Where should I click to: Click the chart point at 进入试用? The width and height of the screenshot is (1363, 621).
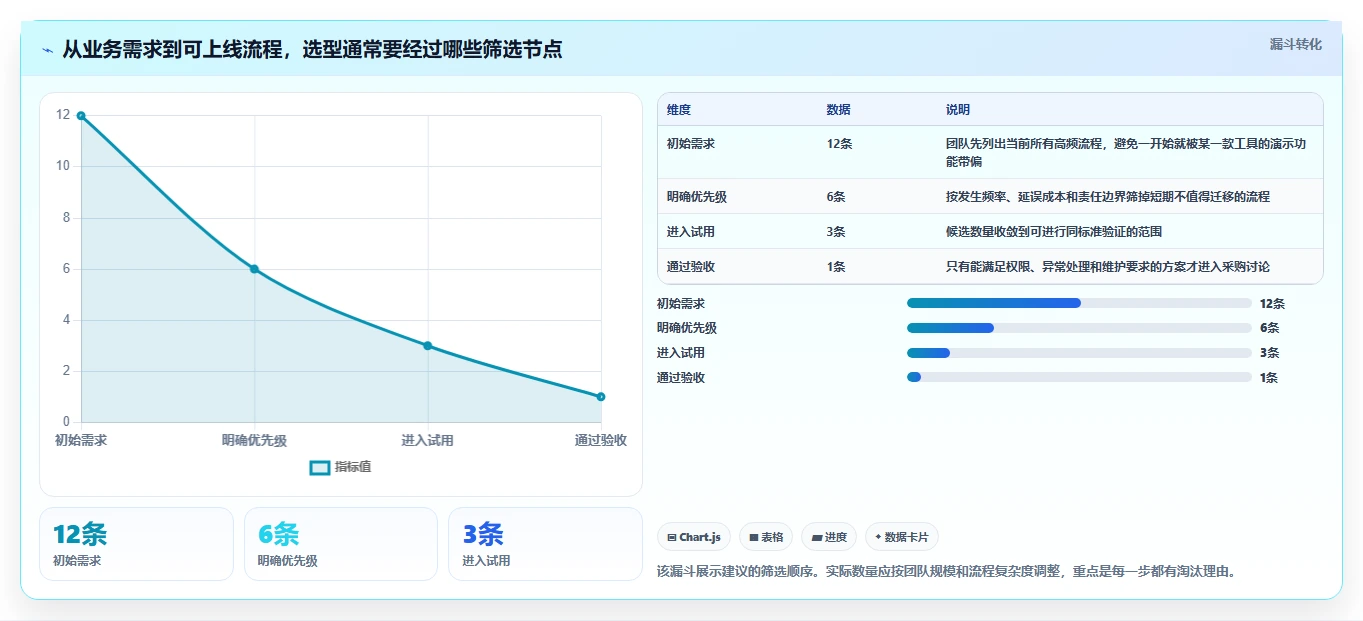click(x=428, y=346)
